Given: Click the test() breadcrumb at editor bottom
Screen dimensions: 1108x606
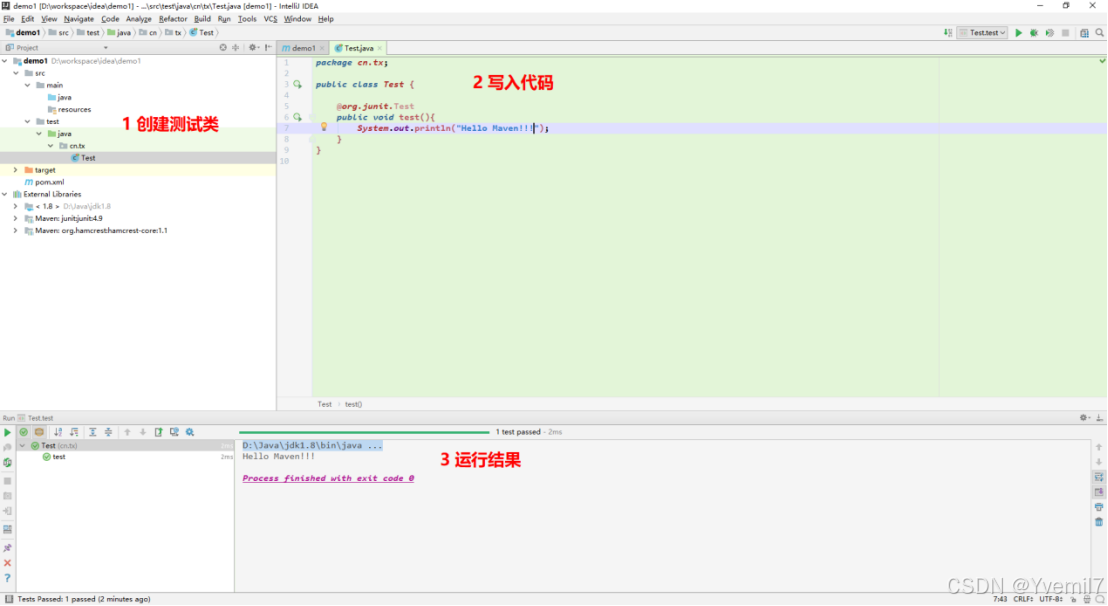Looking at the screenshot, I should [353, 404].
